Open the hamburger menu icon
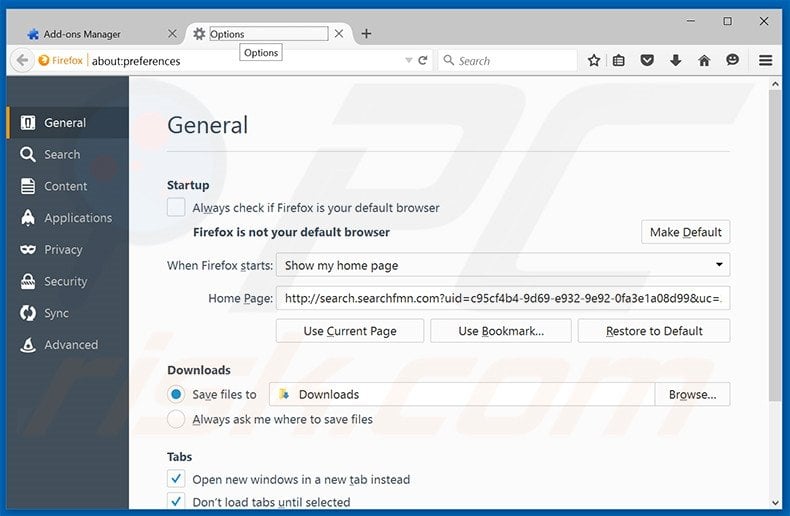Image resolution: width=790 pixels, height=516 pixels. coord(765,61)
